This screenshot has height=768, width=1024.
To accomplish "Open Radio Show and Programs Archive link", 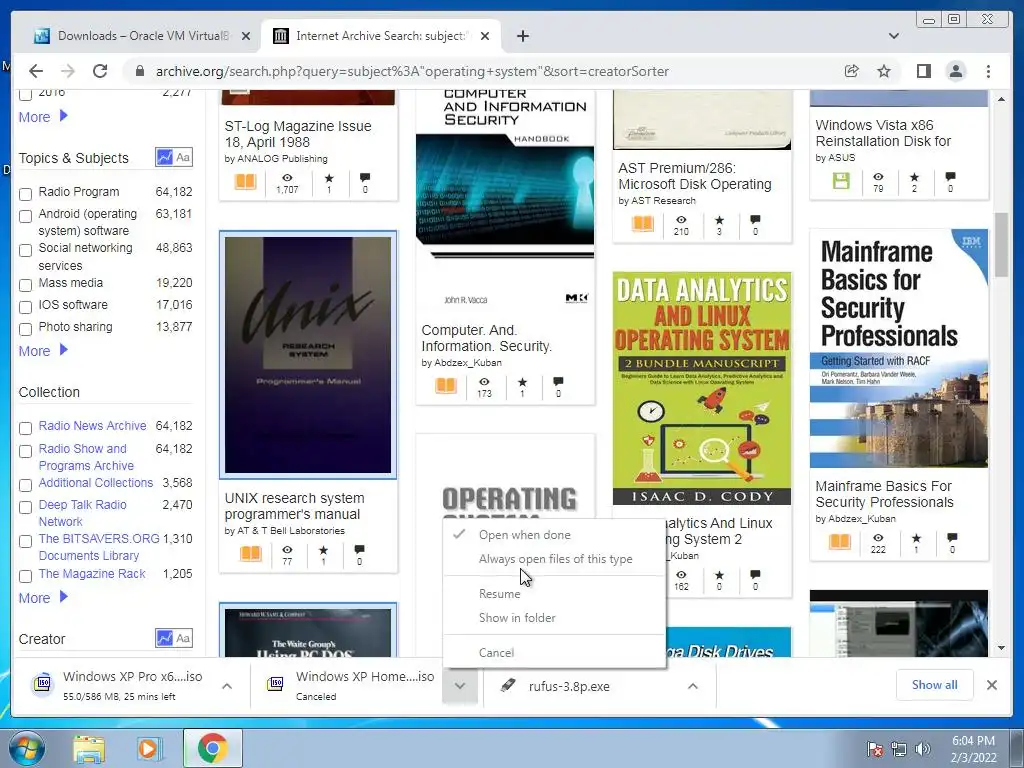I will 86,457.
